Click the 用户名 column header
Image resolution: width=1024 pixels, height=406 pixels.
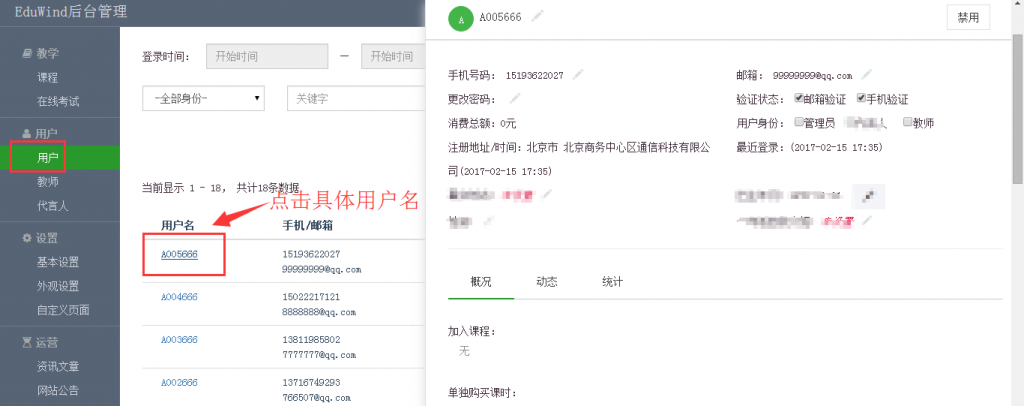tap(178, 225)
